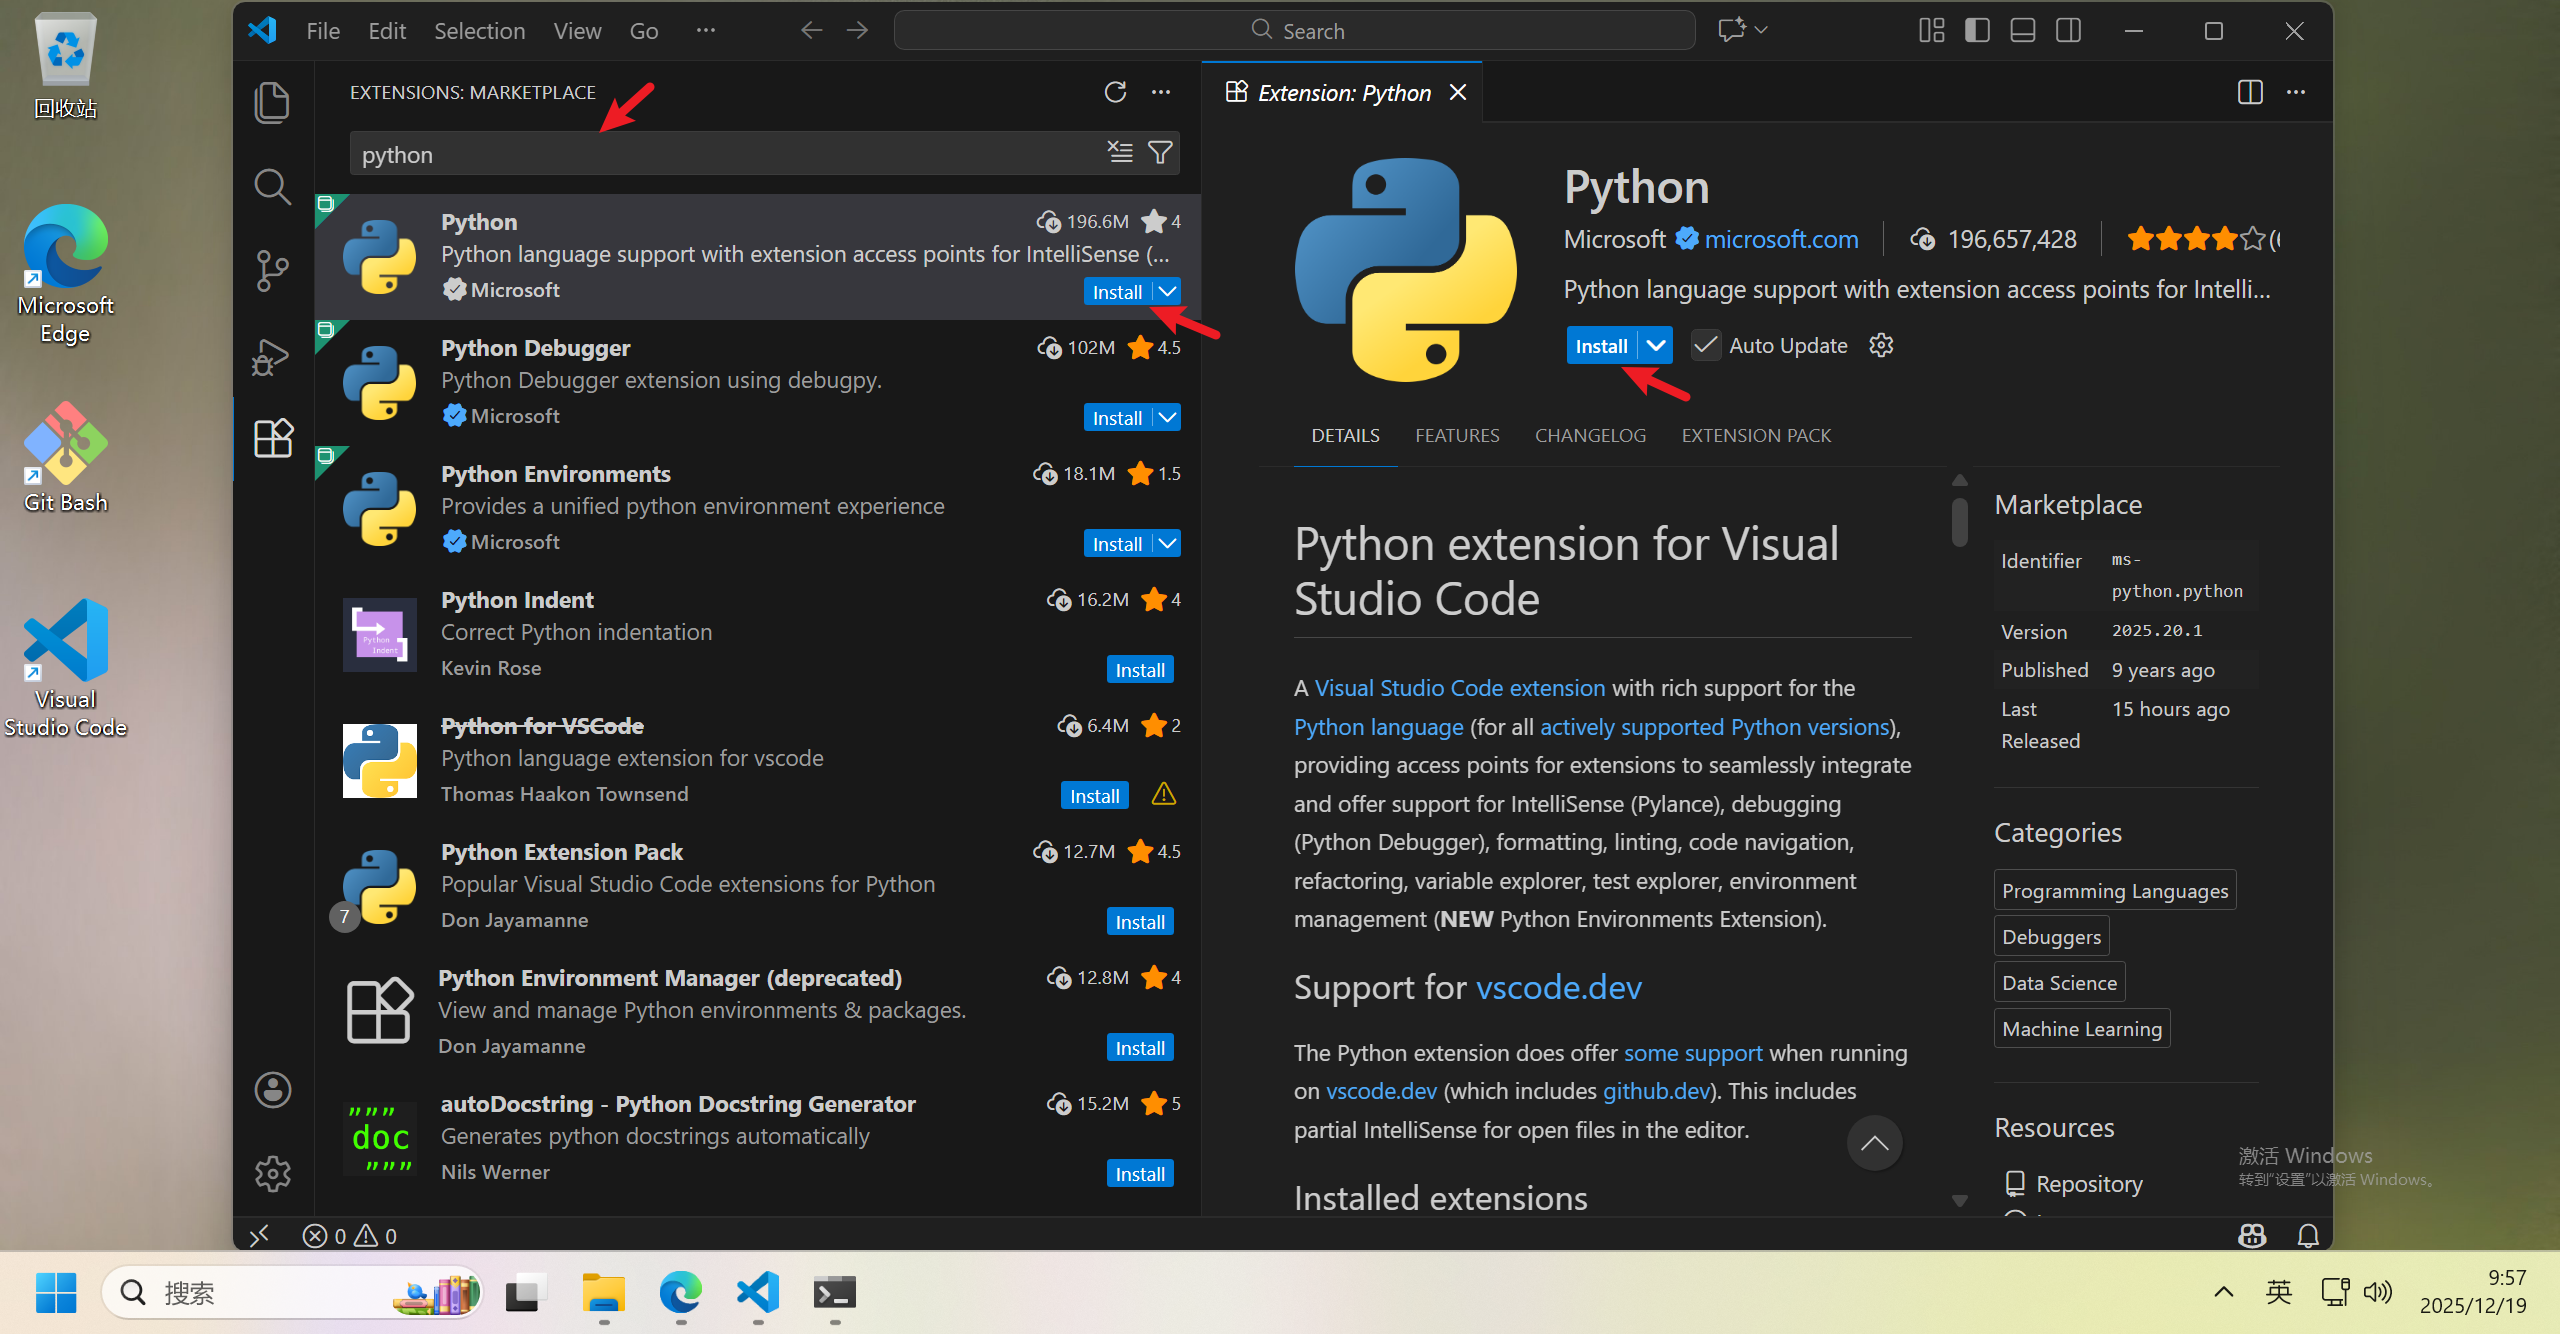Toggle the Auto Update checkbox

[1706, 345]
